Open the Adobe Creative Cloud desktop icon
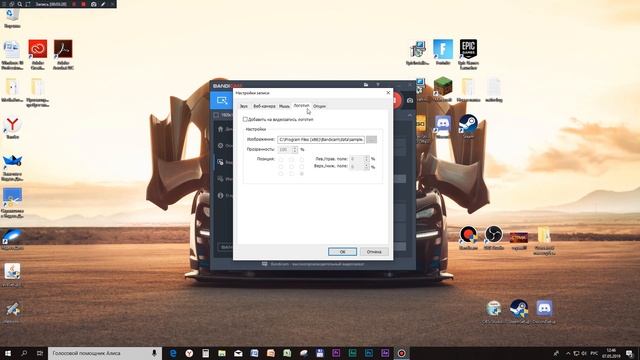Image resolution: width=640 pixels, height=360 pixels. pos(38,54)
